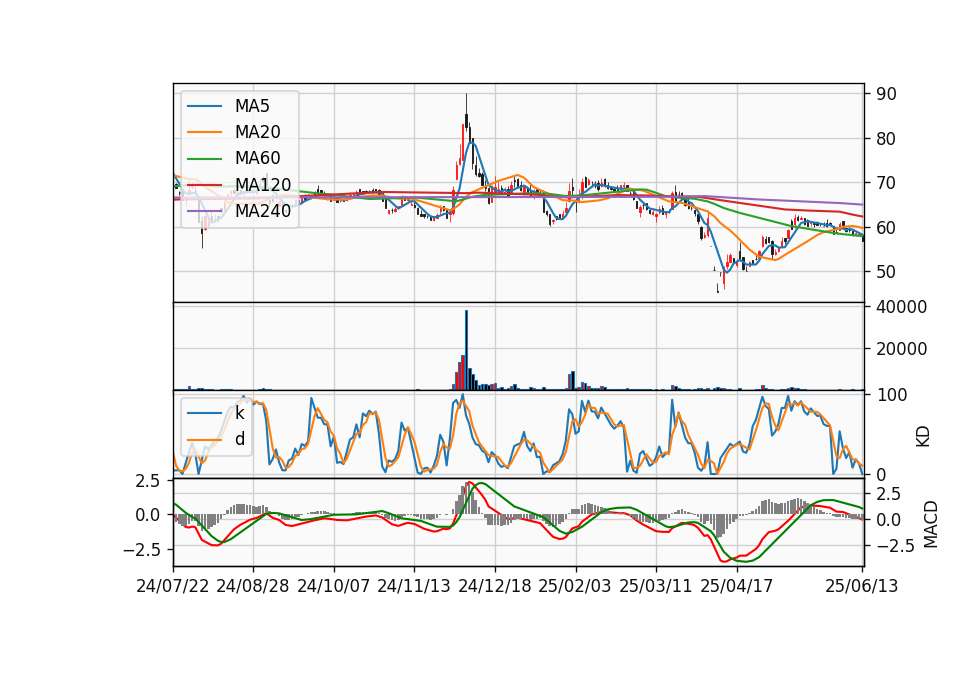Click the 25/06/13 date axis label

(862, 586)
